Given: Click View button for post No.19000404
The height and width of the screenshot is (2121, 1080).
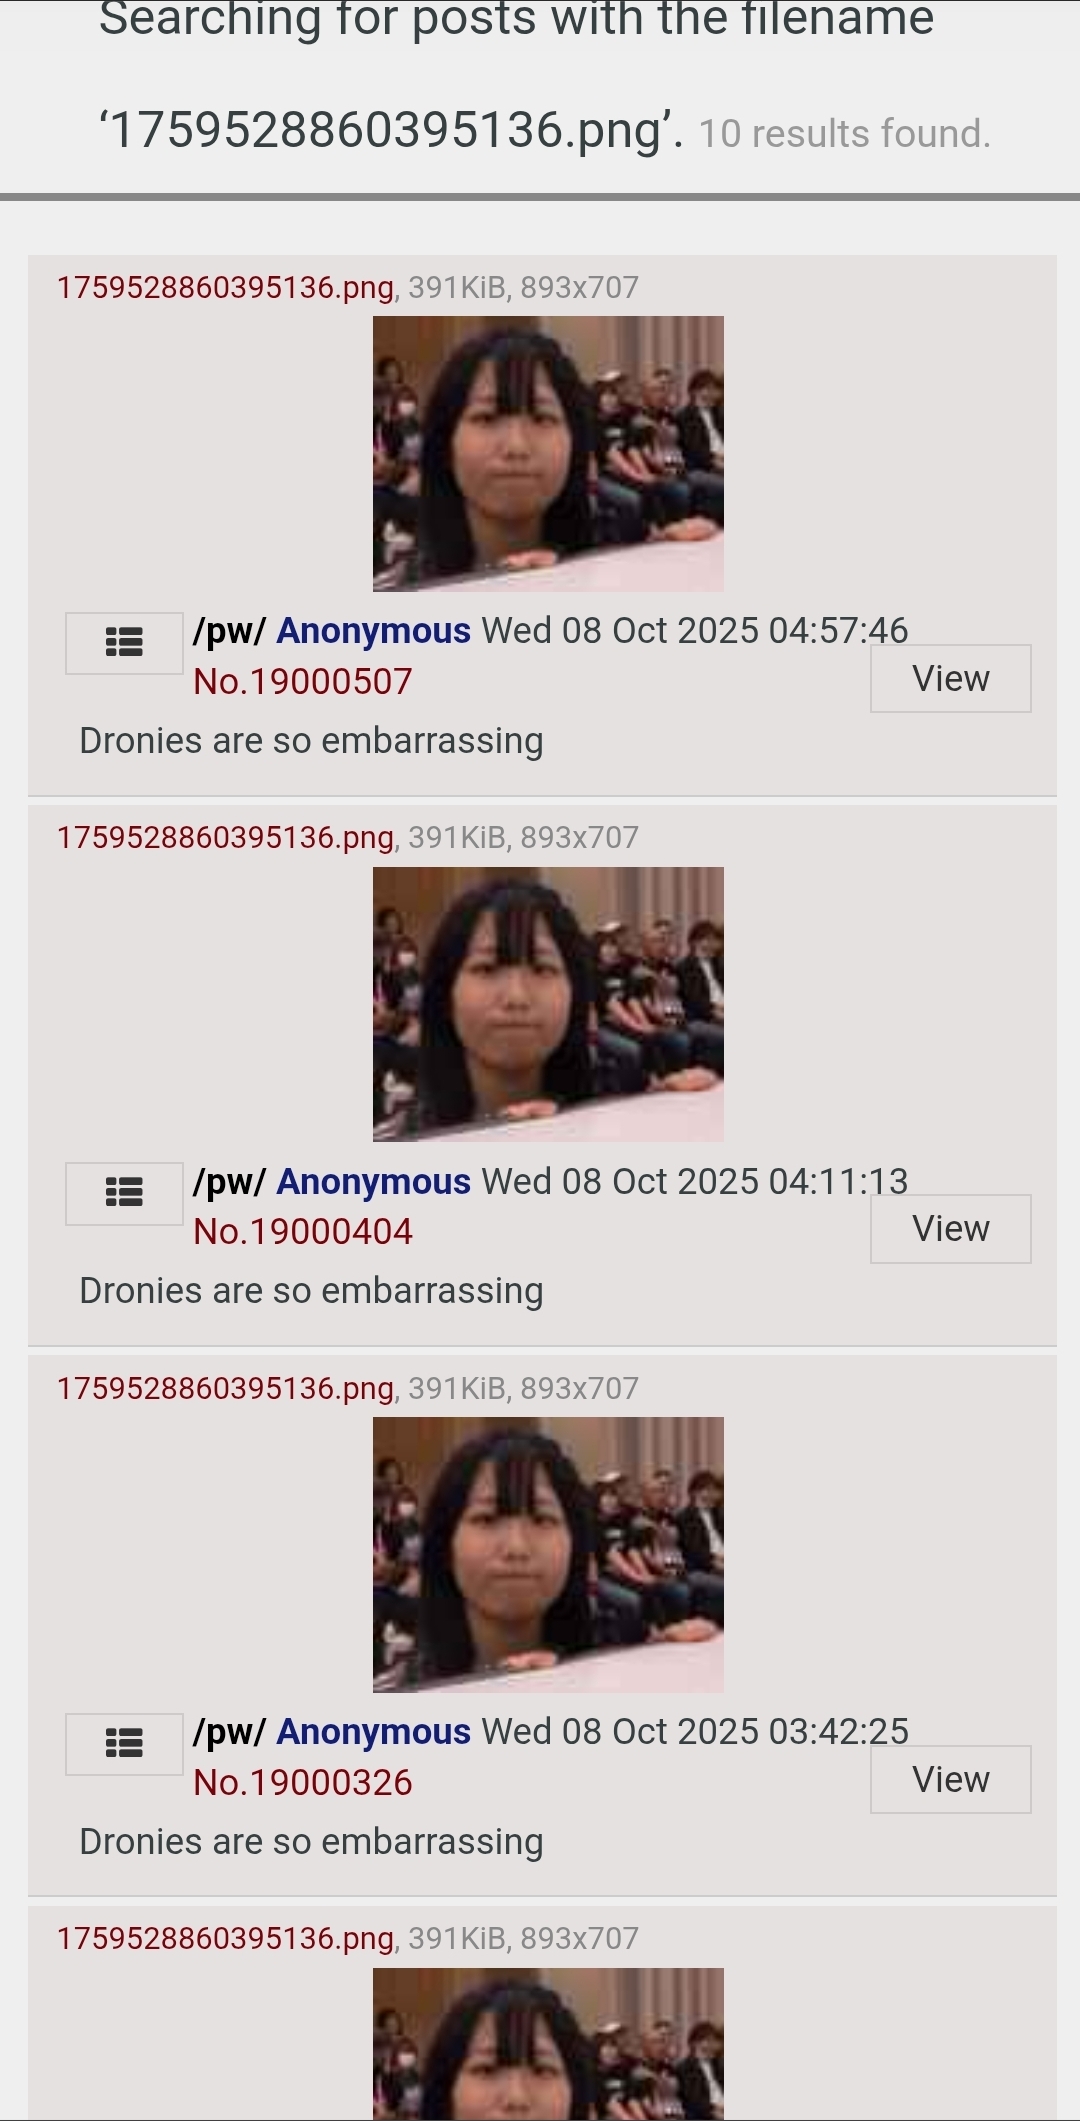Looking at the screenshot, I should (950, 1228).
